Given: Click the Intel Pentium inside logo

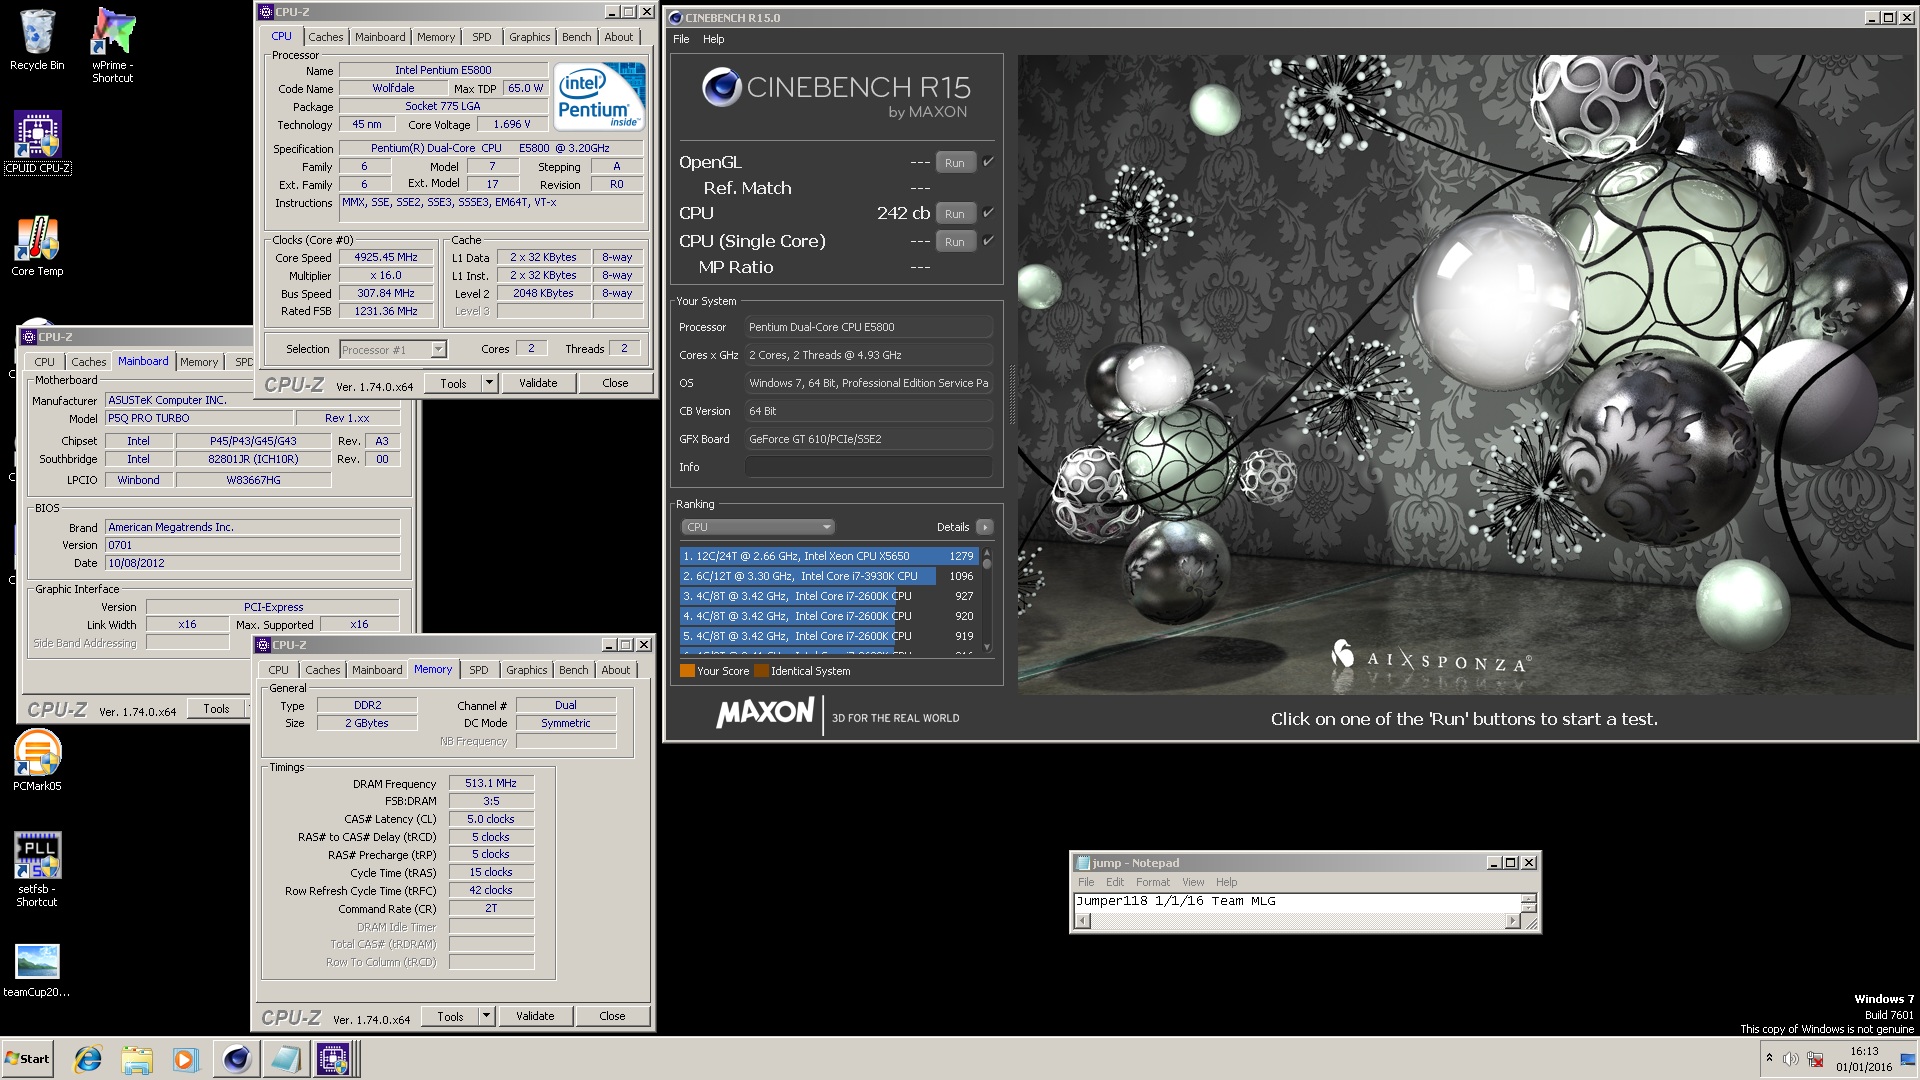Looking at the screenshot, I should click(600, 97).
